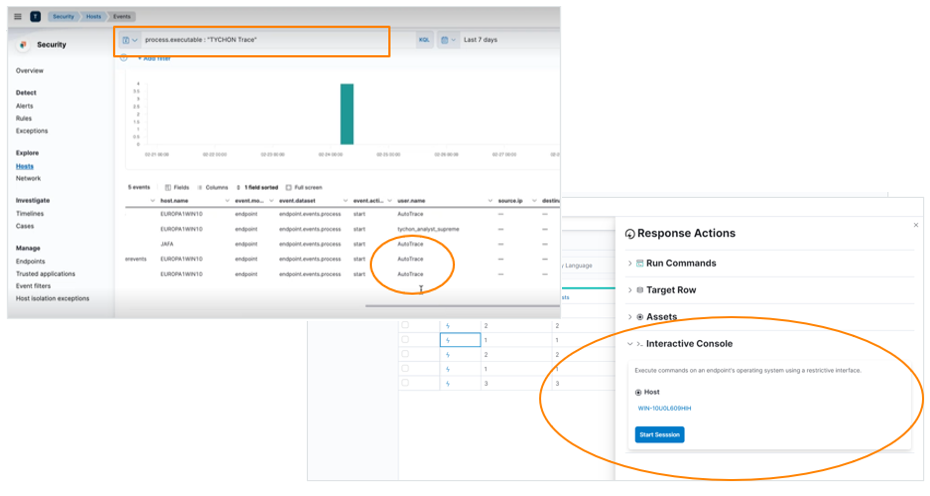930x496 pixels.
Task: Click the Response Actions header icon
Action: point(630,234)
